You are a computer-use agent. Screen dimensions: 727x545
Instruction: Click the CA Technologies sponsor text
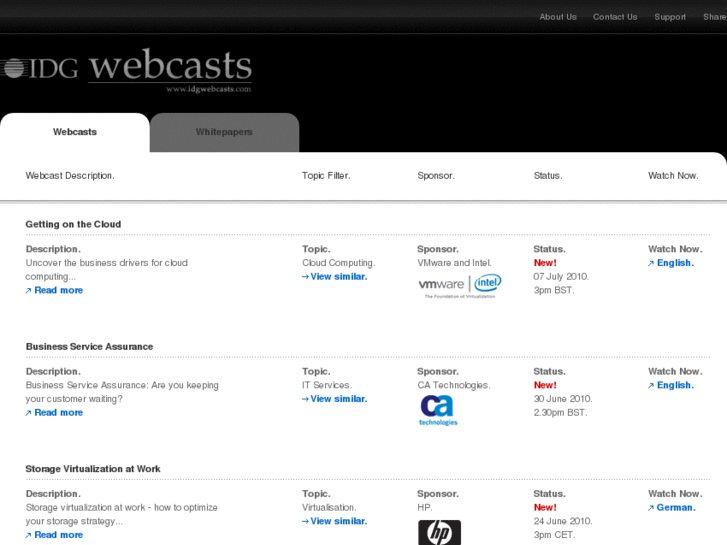tap(453, 385)
